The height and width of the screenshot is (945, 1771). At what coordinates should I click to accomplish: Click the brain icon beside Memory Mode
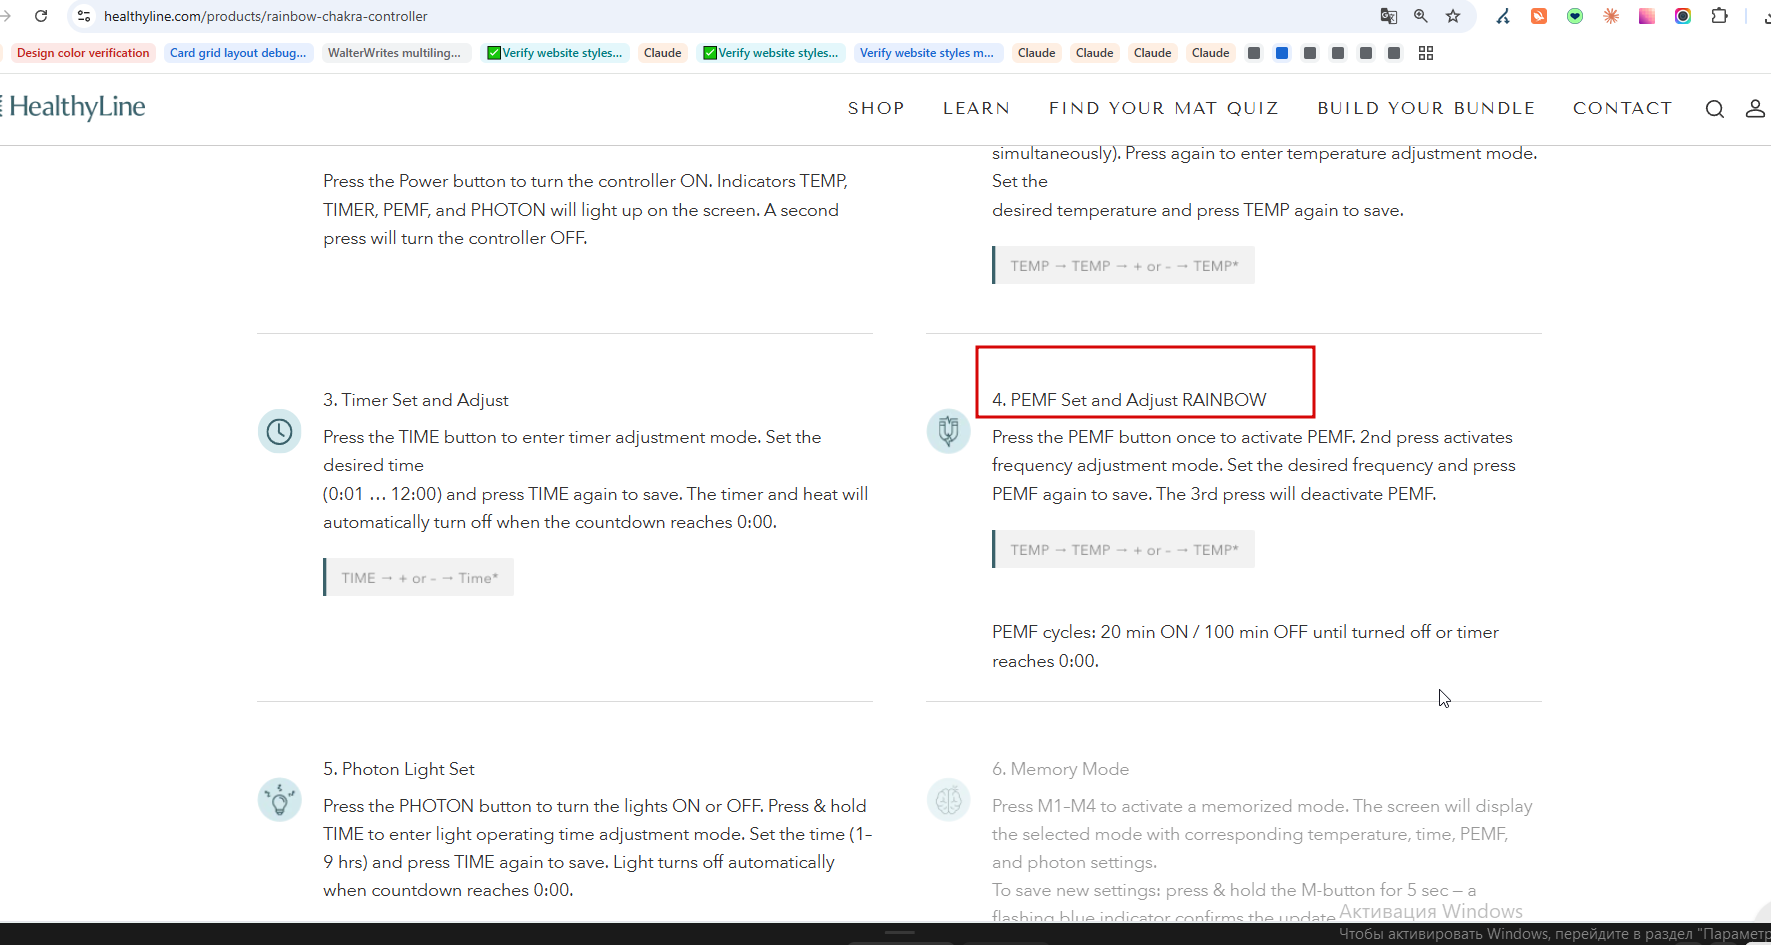pos(949,800)
